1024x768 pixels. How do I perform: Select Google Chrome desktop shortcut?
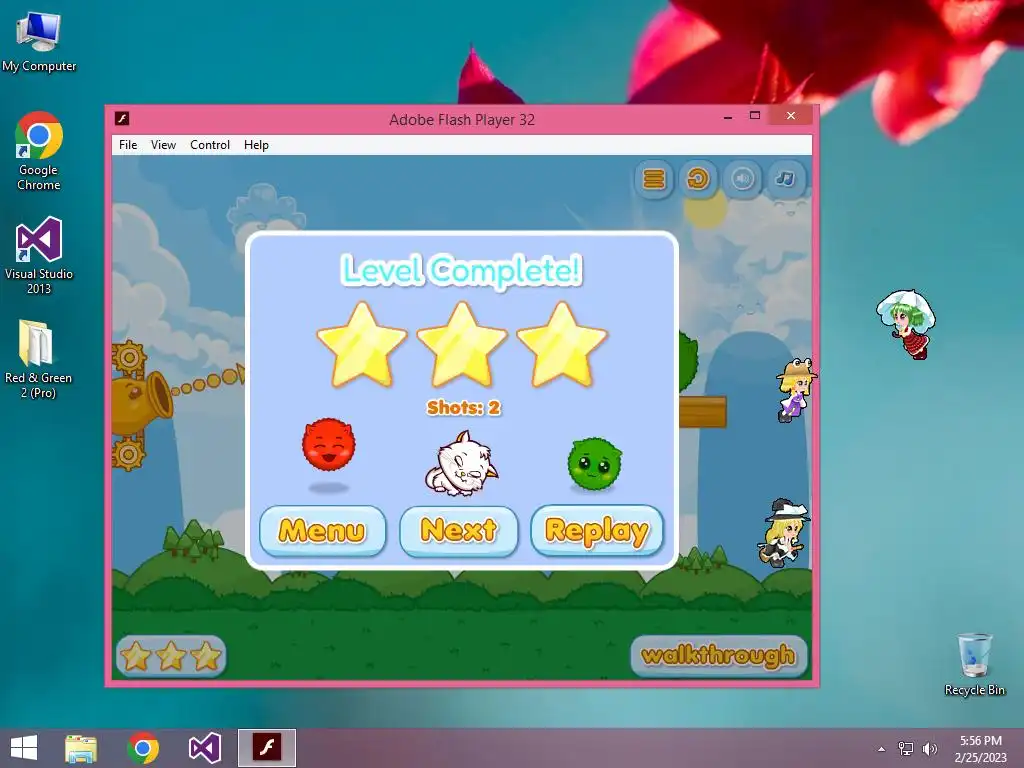click(x=39, y=151)
